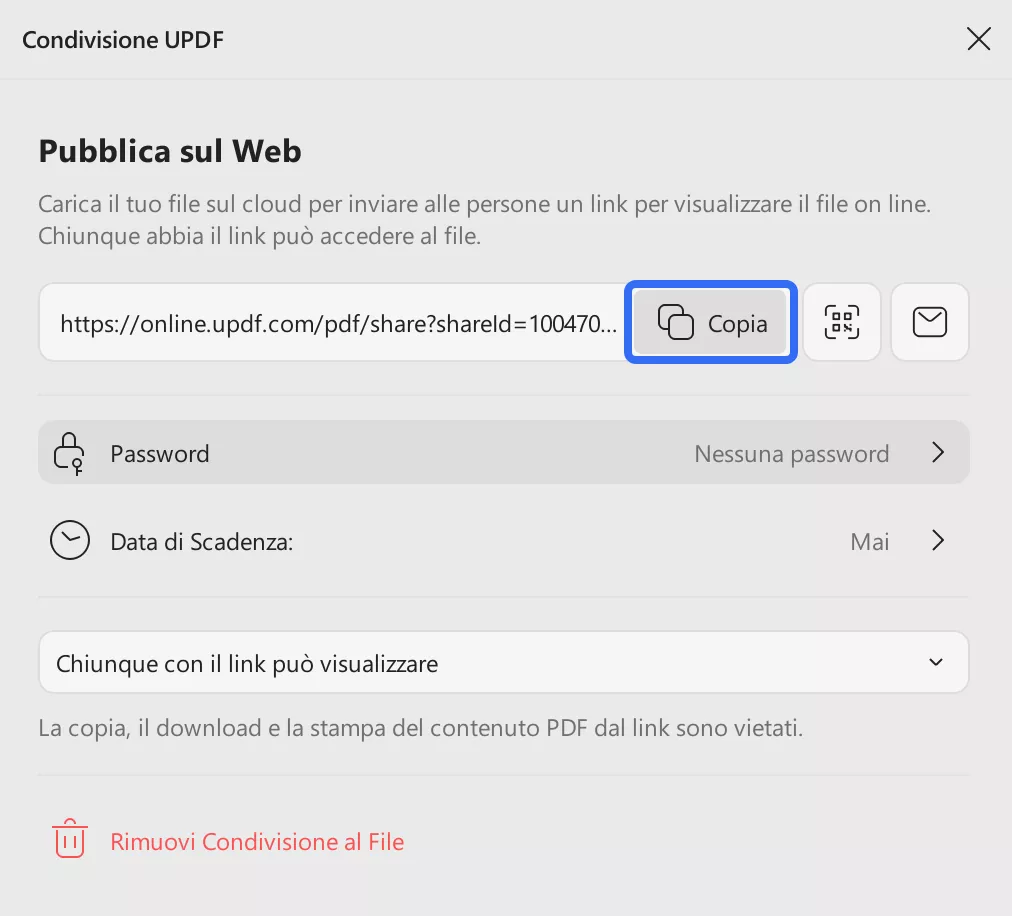Click the share link URL field
1012x916 pixels.
[x=335, y=323]
